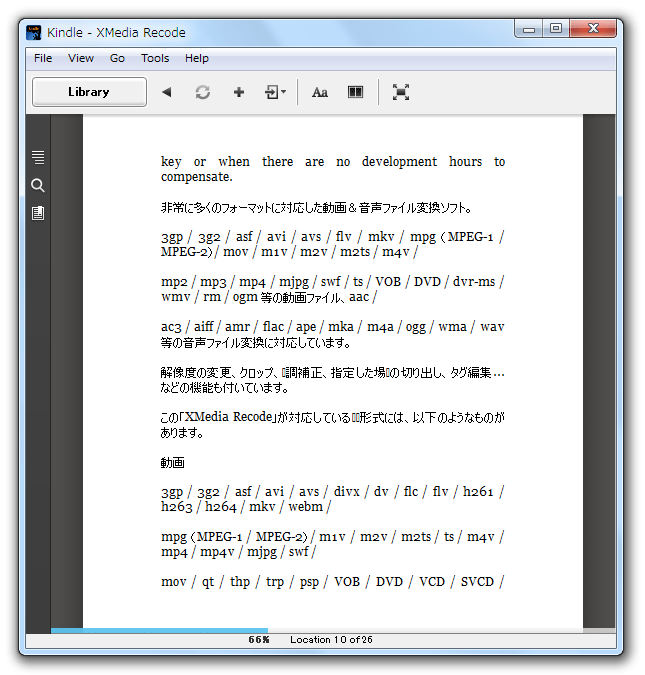Open the Go menu
Screen dimensions: 645x675
pyautogui.click(x=117, y=58)
